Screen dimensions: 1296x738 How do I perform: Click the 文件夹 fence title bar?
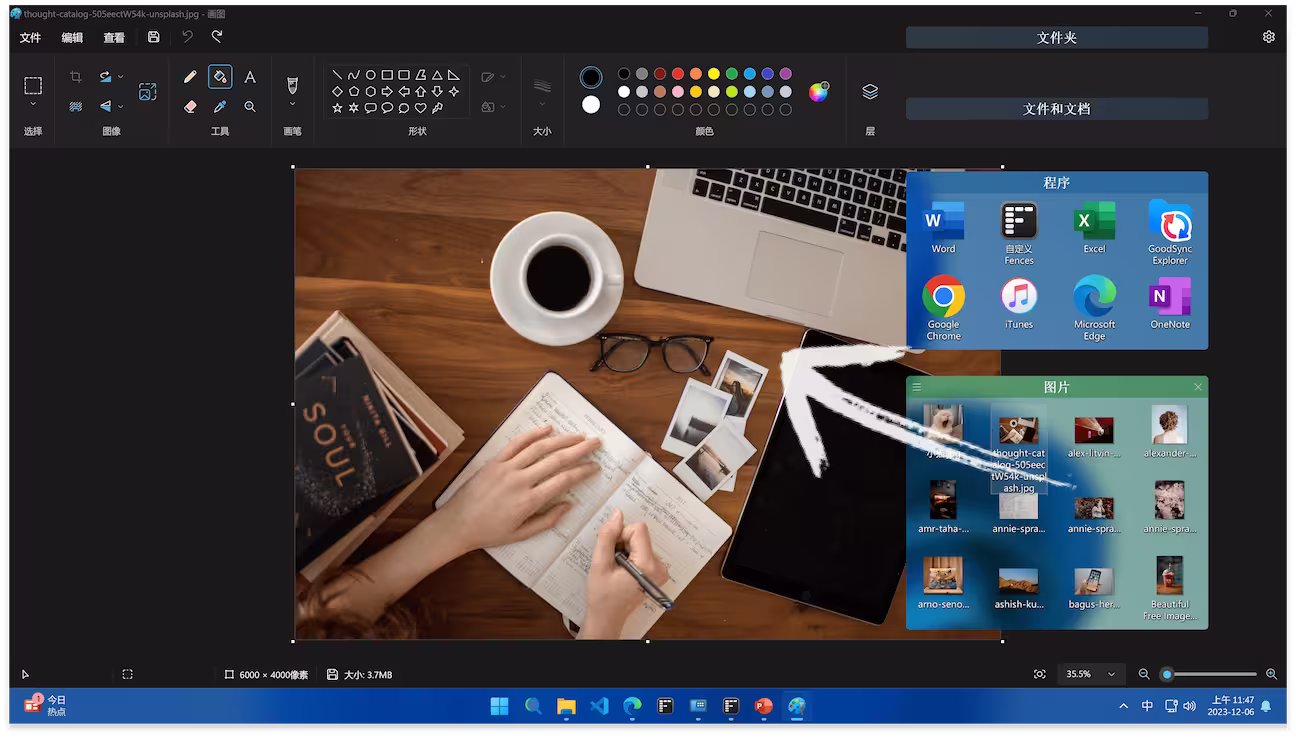1057,38
